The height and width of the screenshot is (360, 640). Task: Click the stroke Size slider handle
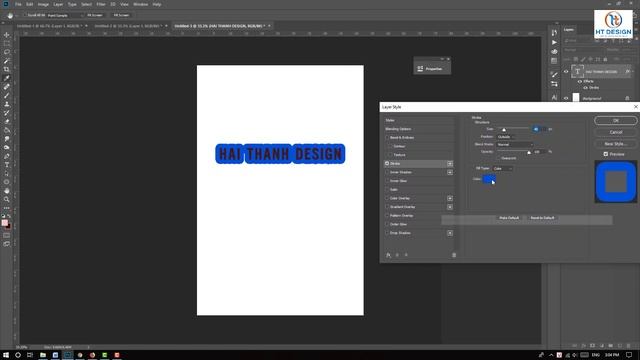(x=504, y=130)
